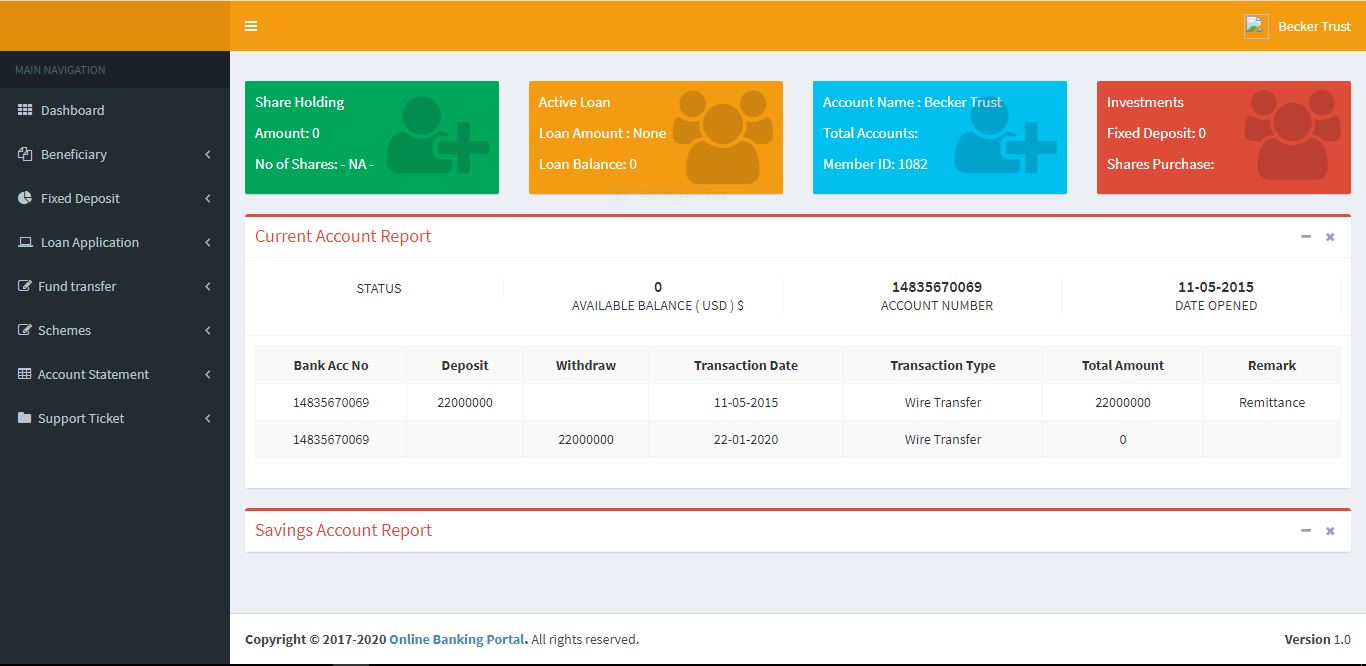The image size is (1366, 666).
Task: Click the Account Statement table icon
Action: pos(25,374)
